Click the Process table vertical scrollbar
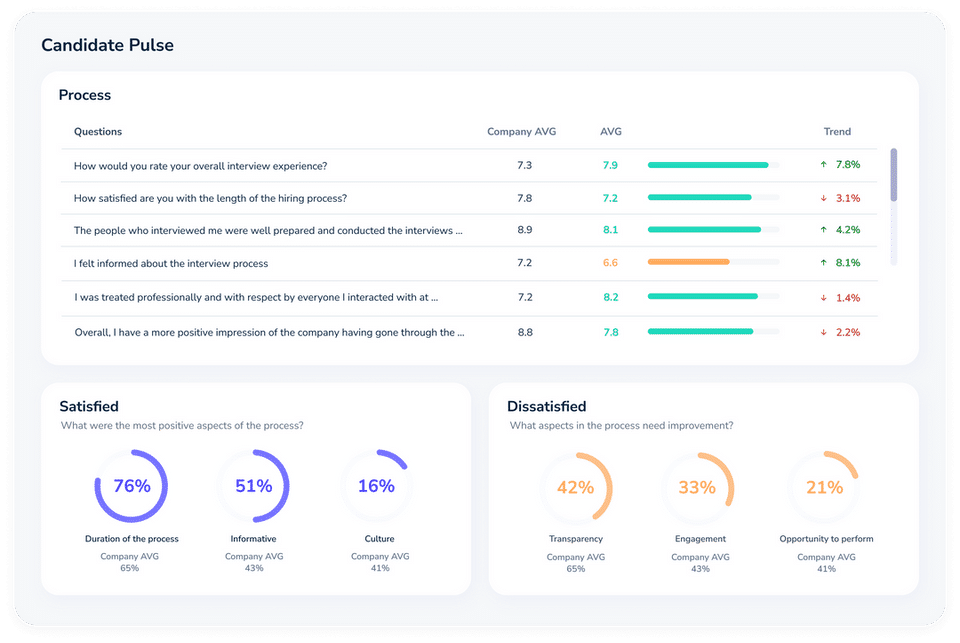960x643 pixels. click(894, 206)
